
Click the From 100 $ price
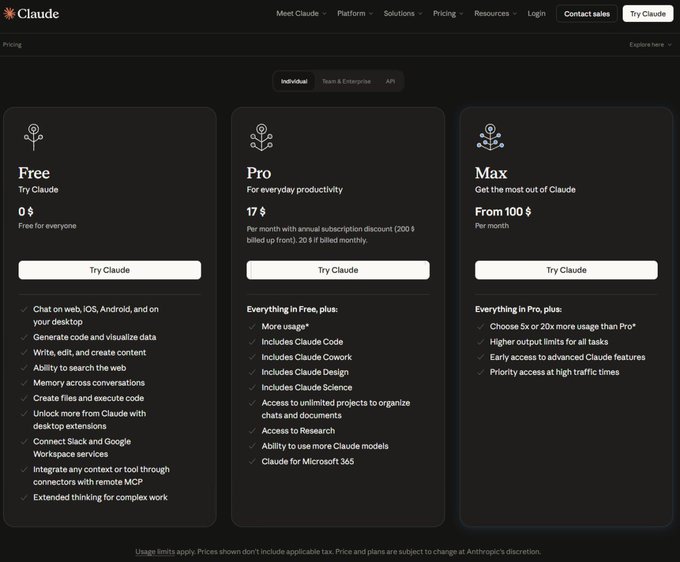[503, 212]
